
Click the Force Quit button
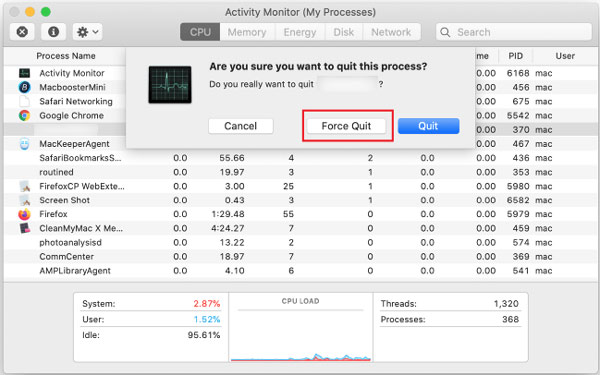tap(346, 126)
